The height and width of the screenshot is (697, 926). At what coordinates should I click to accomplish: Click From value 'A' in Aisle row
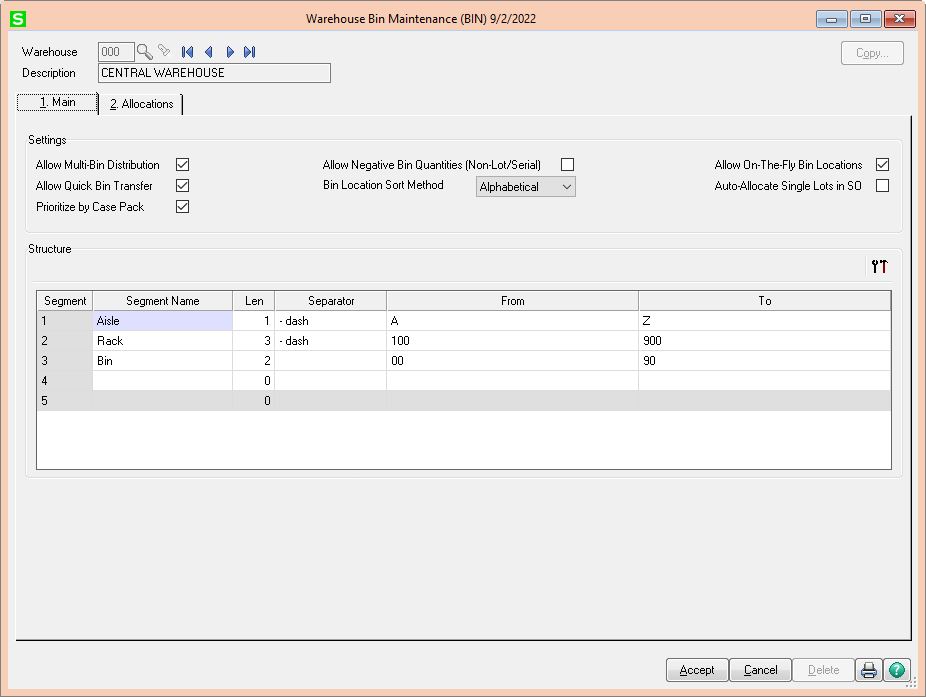[x=513, y=321]
